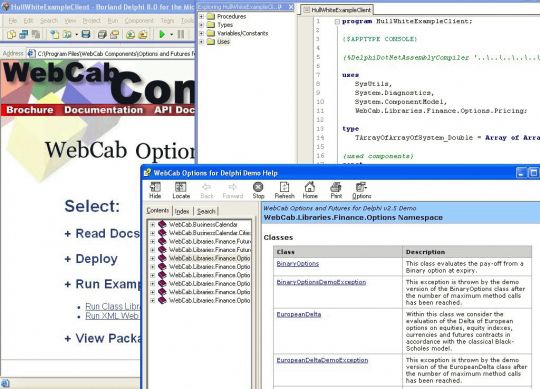The image size is (540, 389).
Task: Expand the Uses node in the code explorer
Action: (x=201, y=42)
